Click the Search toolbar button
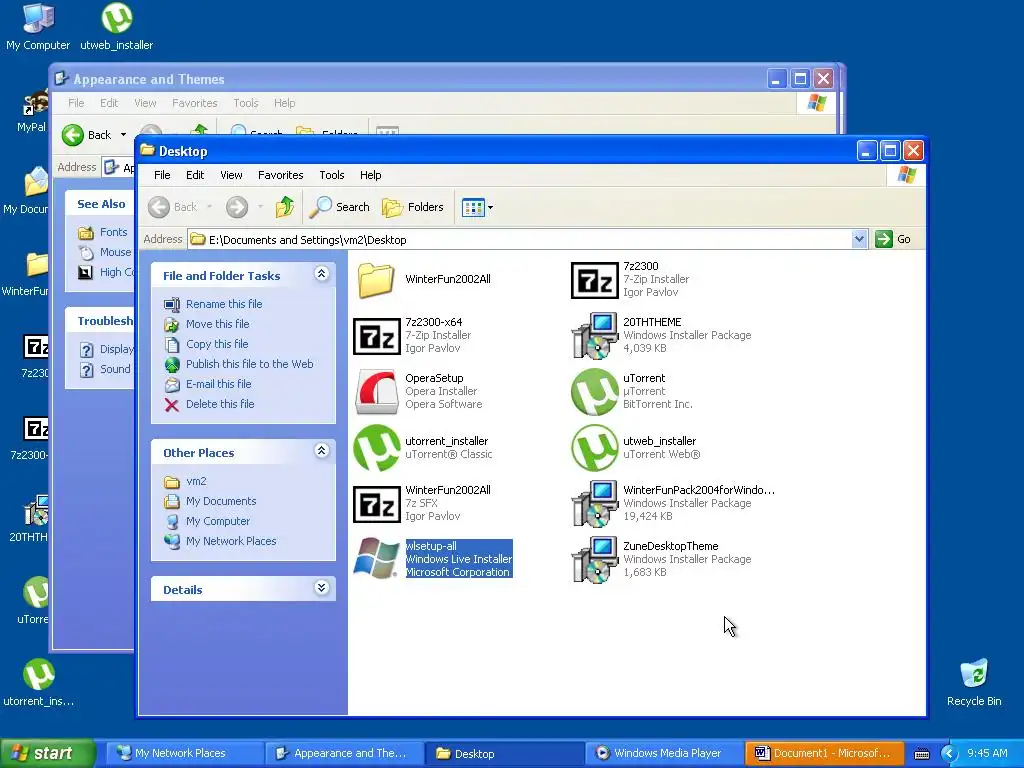This screenshot has height=768, width=1024. (339, 207)
